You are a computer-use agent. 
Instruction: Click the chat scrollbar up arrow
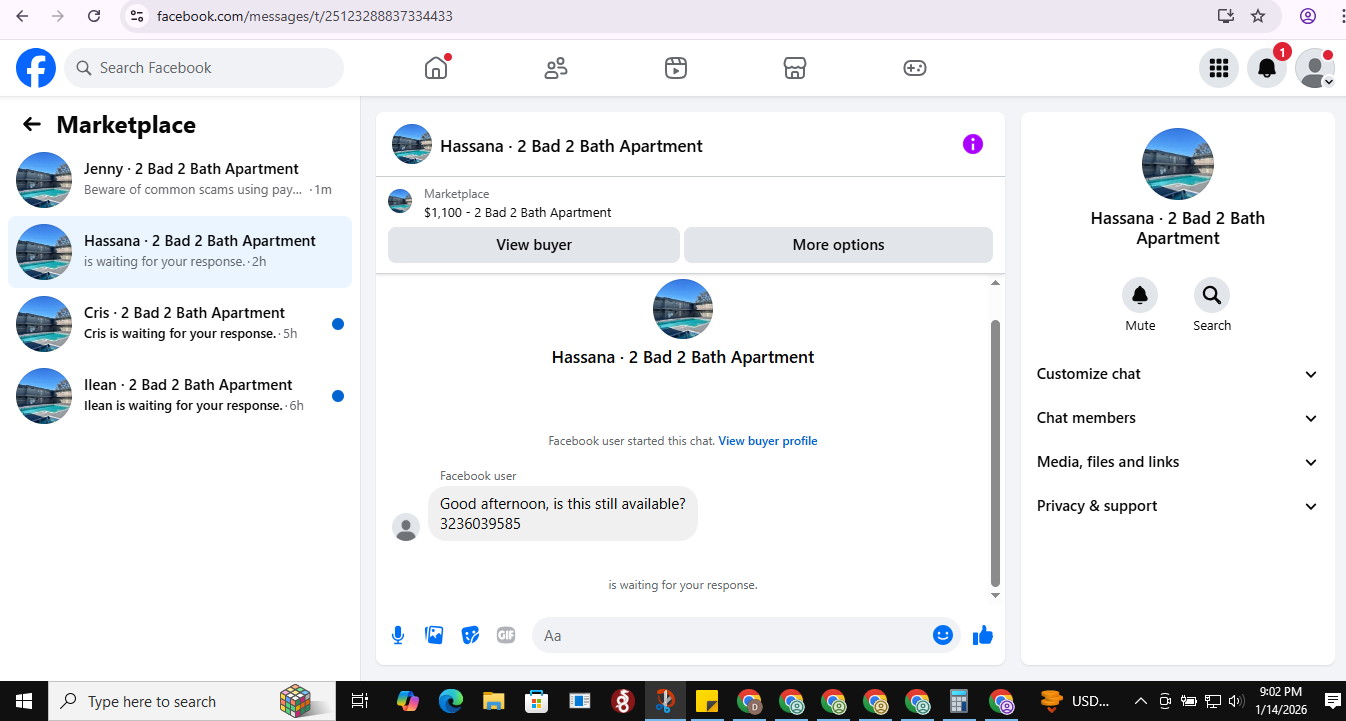coord(995,283)
